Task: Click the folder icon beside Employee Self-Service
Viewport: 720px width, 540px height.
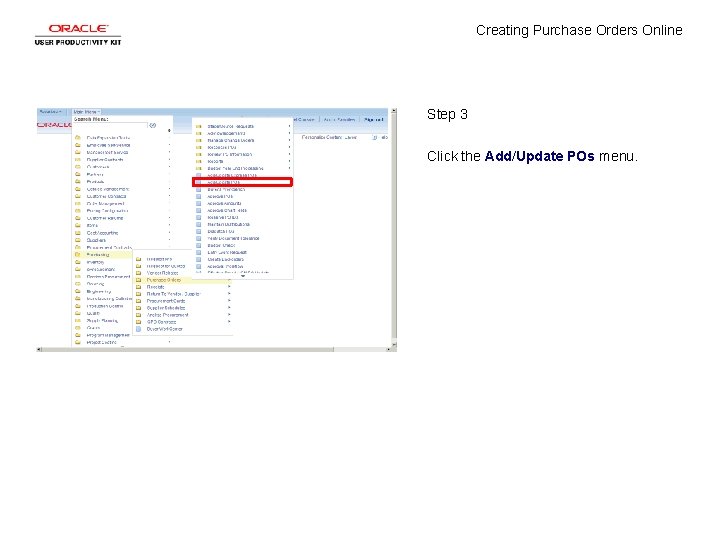Action: (78, 145)
